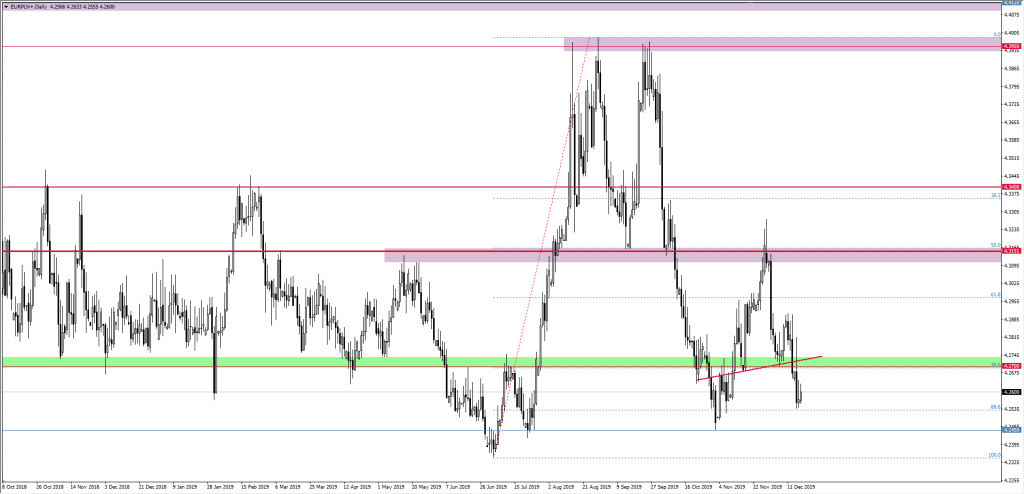Select the dotted red Fibonacci swing line
Screen dimensions: 1024x494
coord(542,246)
